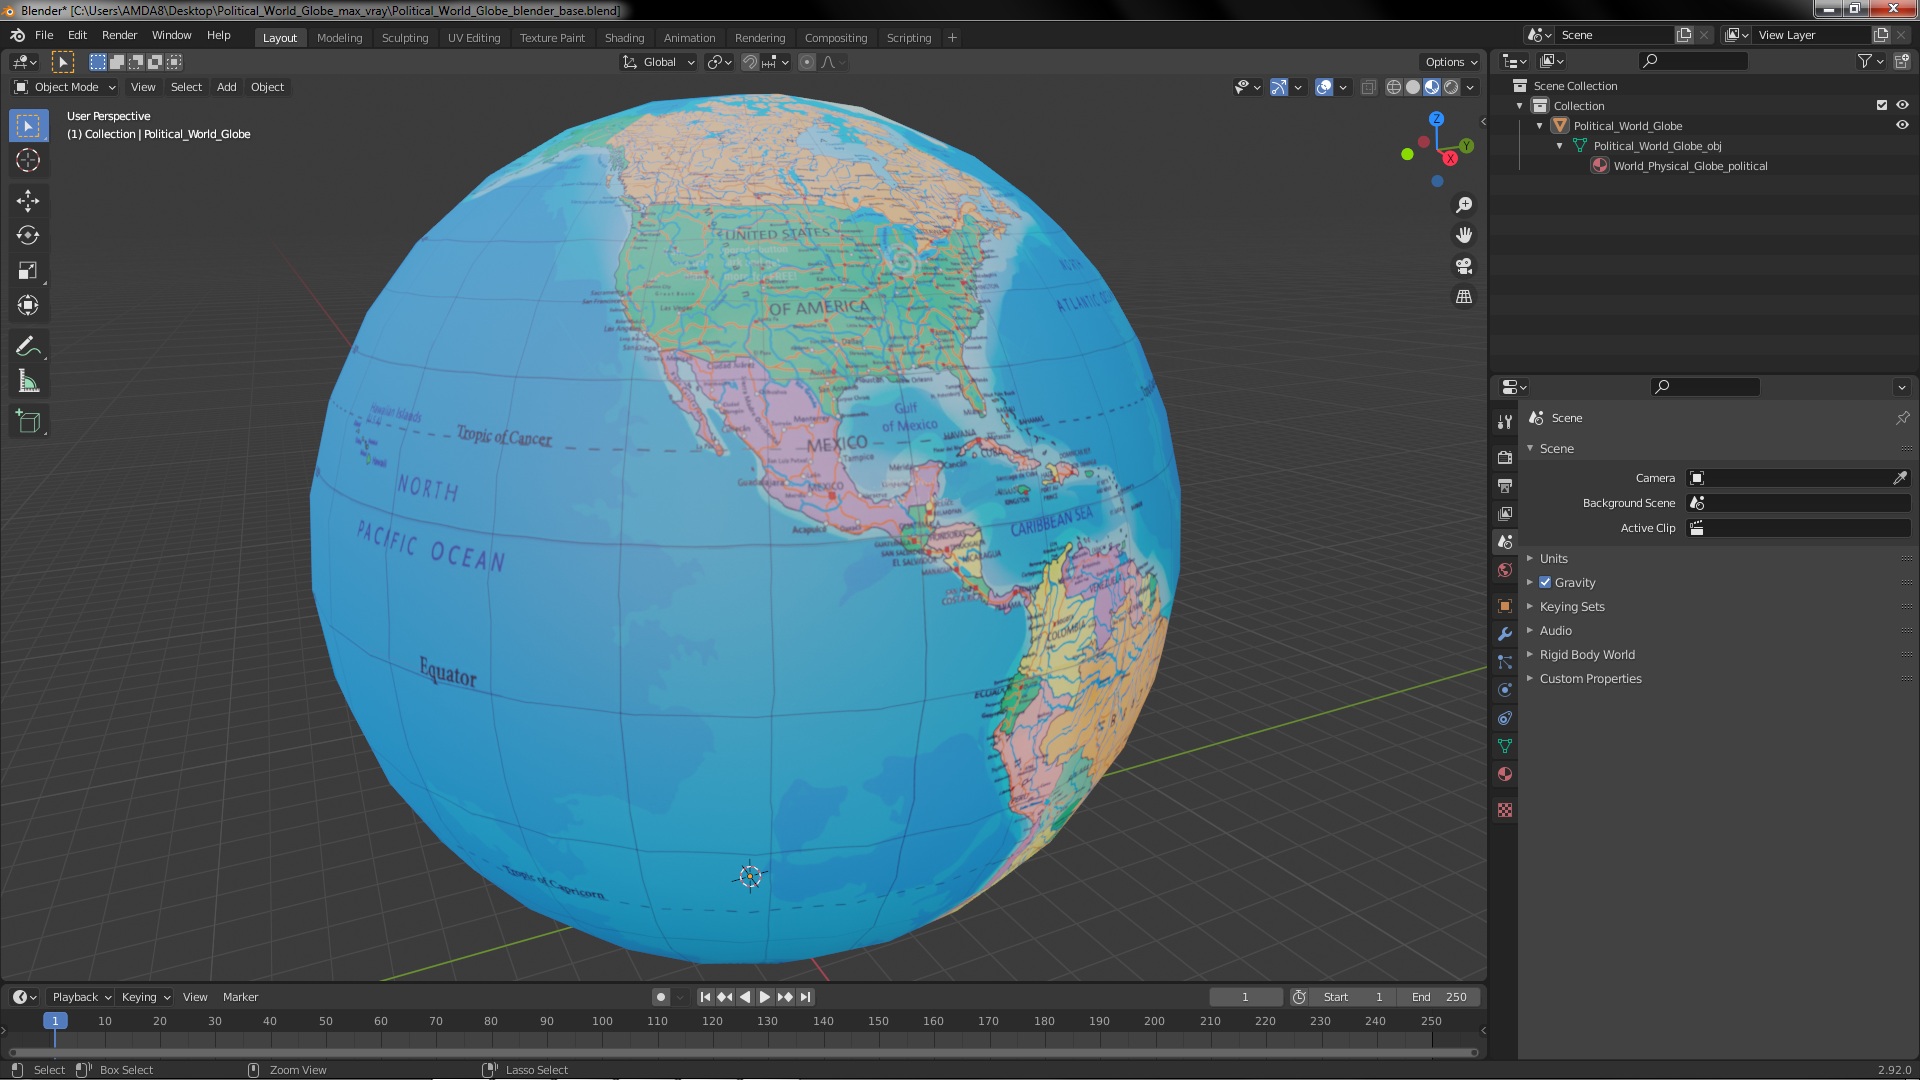Activate the Annotate pencil tool
Screen dimensions: 1920x1080
click(x=28, y=347)
